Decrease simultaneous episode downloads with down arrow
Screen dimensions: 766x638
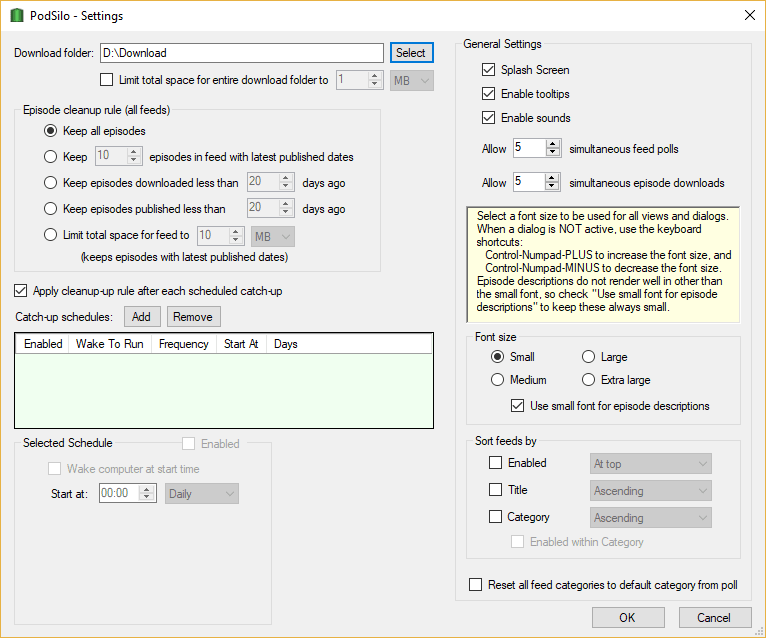(553, 187)
